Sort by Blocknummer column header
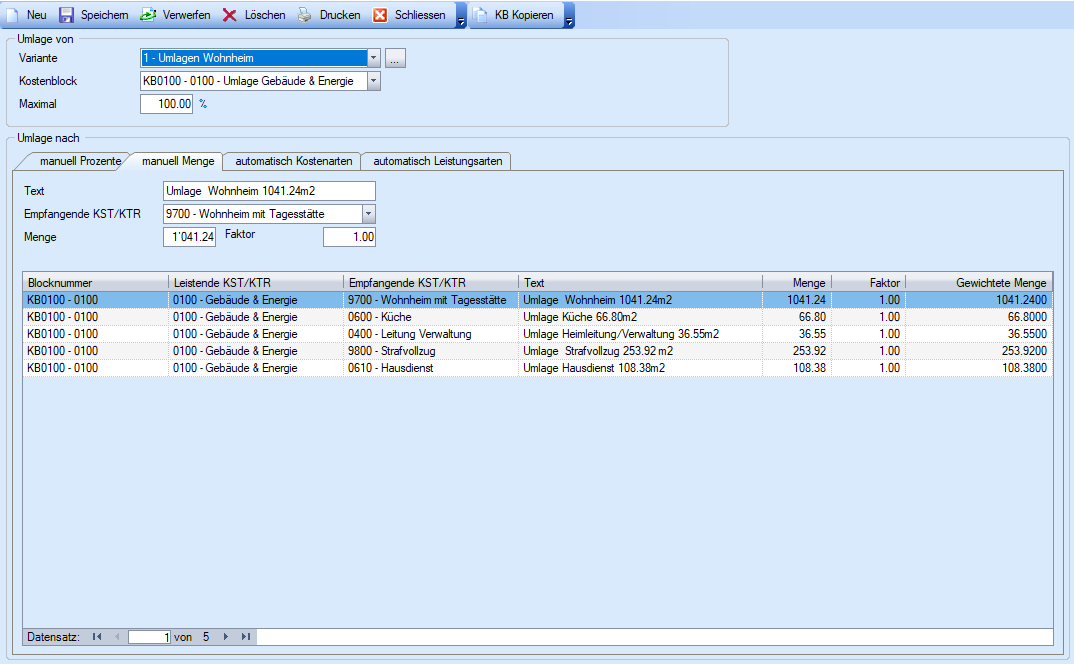The height and width of the screenshot is (664, 1074). pyautogui.click(x=96, y=282)
